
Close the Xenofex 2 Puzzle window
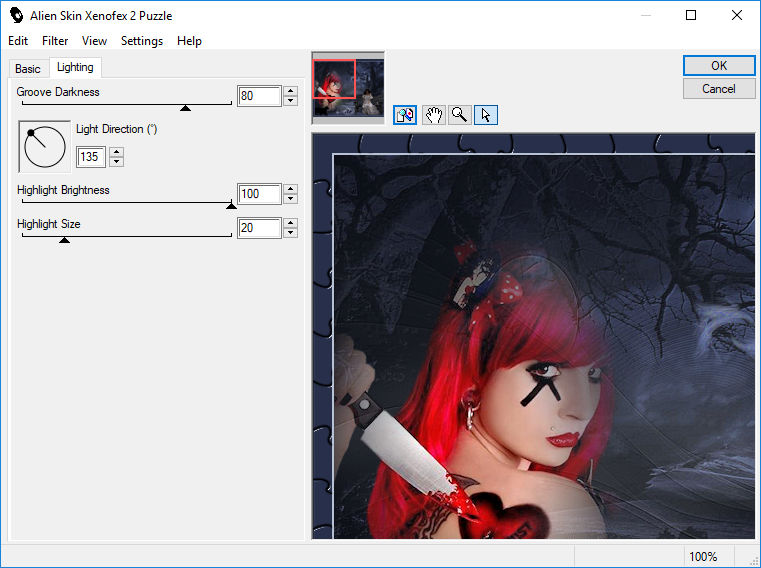tap(737, 16)
